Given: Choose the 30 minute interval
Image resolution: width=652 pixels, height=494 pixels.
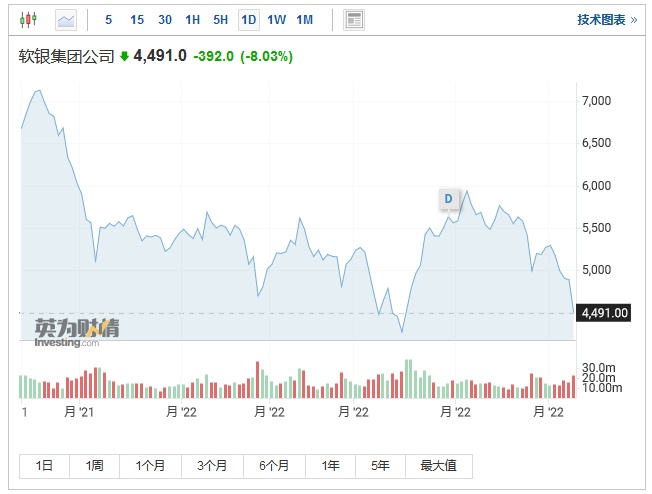Looking at the screenshot, I should click(165, 20).
